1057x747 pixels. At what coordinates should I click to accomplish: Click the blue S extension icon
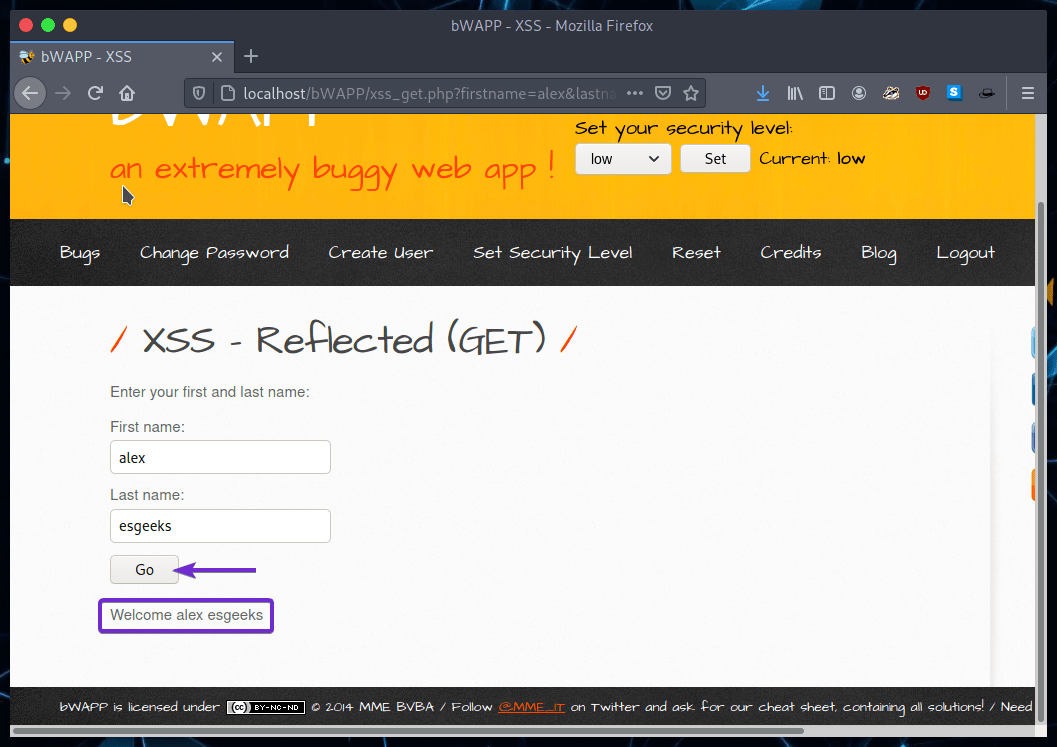point(954,93)
